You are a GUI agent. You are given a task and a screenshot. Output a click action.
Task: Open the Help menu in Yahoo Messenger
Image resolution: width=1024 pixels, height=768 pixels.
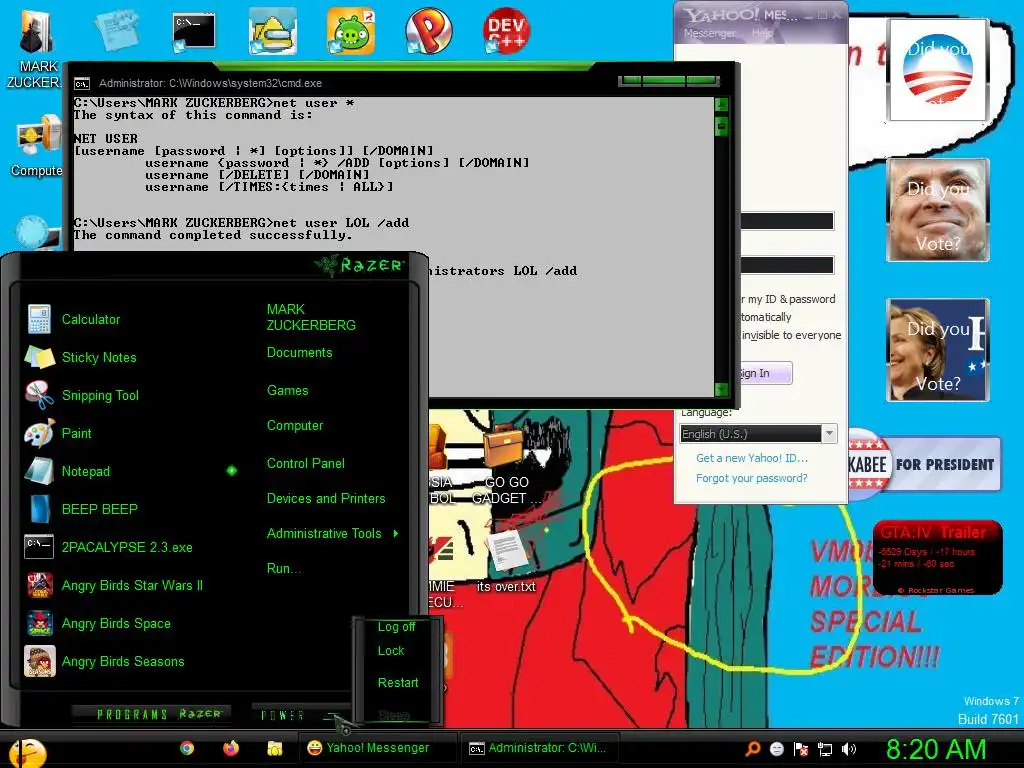762,33
